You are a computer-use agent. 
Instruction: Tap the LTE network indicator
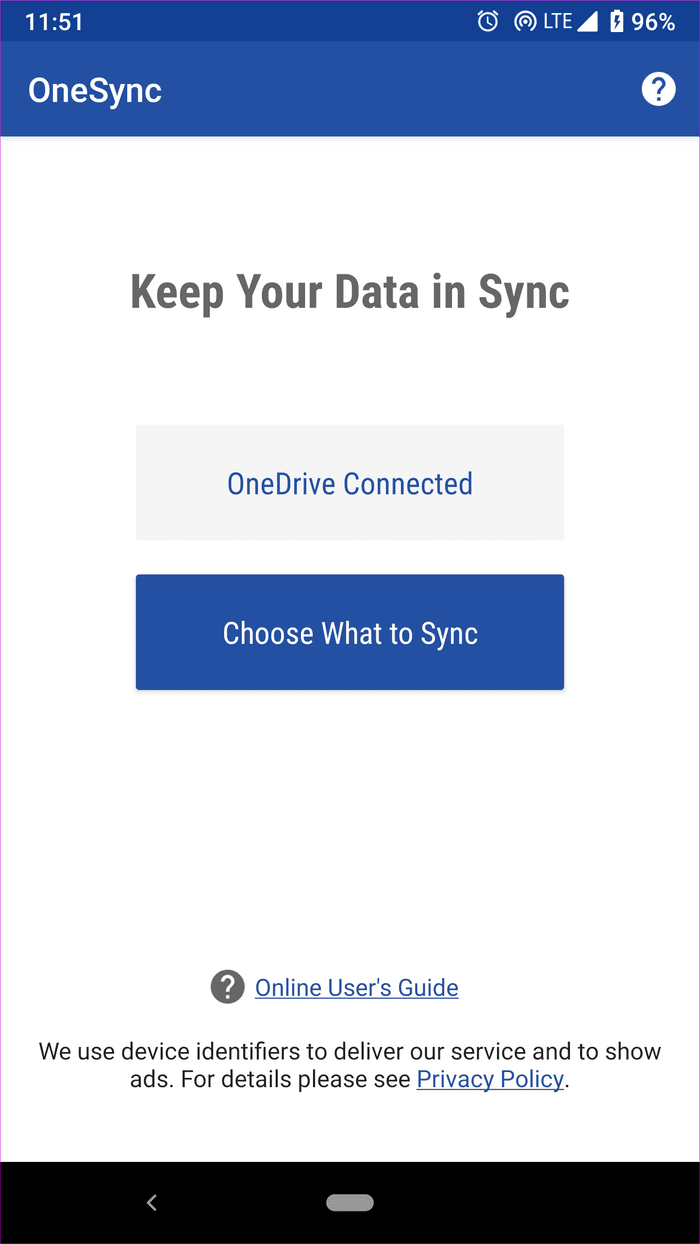pyautogui.click(x=557, y=21)
